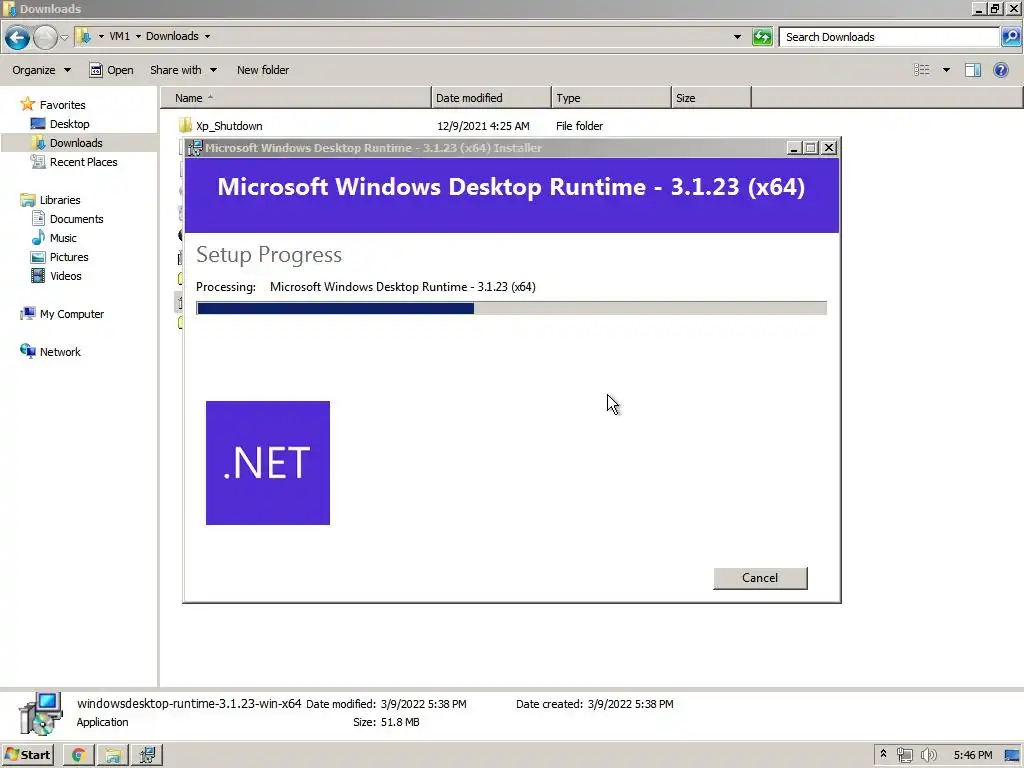Expand Downloads breadcrumb dropdown arrow
This screenshot has height=768, width=1024.
pyautogui.click(x=207, y=36)
